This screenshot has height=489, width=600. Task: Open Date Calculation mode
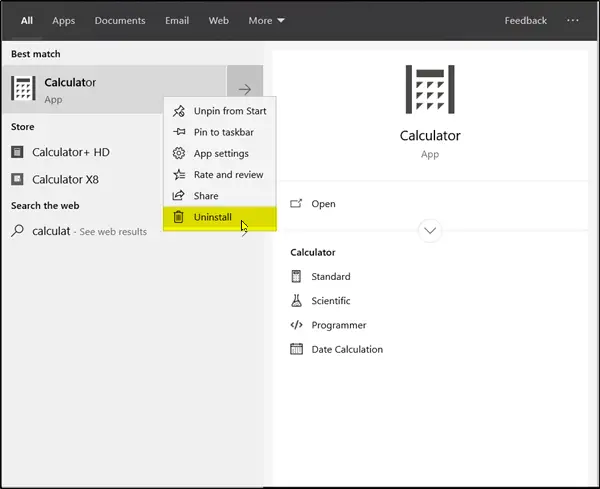click(x=346, y=350)
